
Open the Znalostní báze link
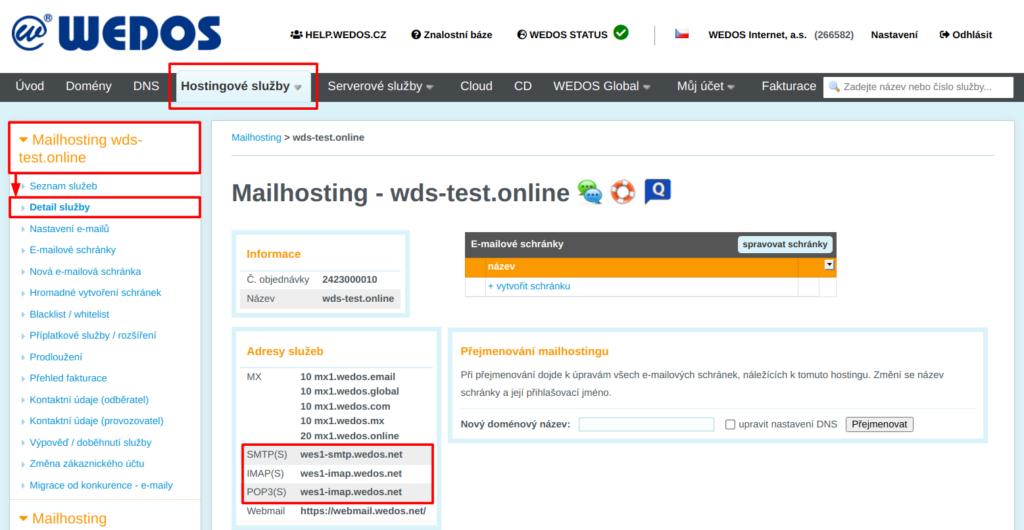452,35
